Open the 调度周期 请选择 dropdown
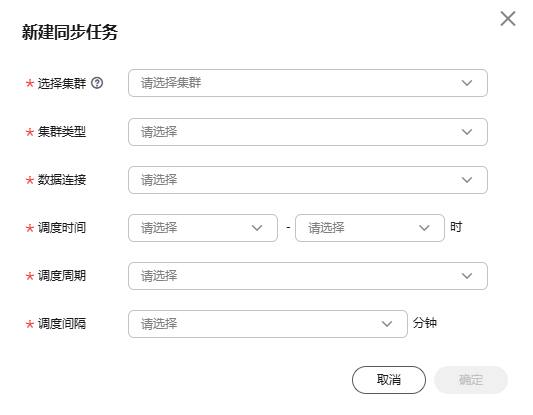Image resolution: width=533 pixels, height=415 pixels. pyautogui.click(x=308, y=276)
